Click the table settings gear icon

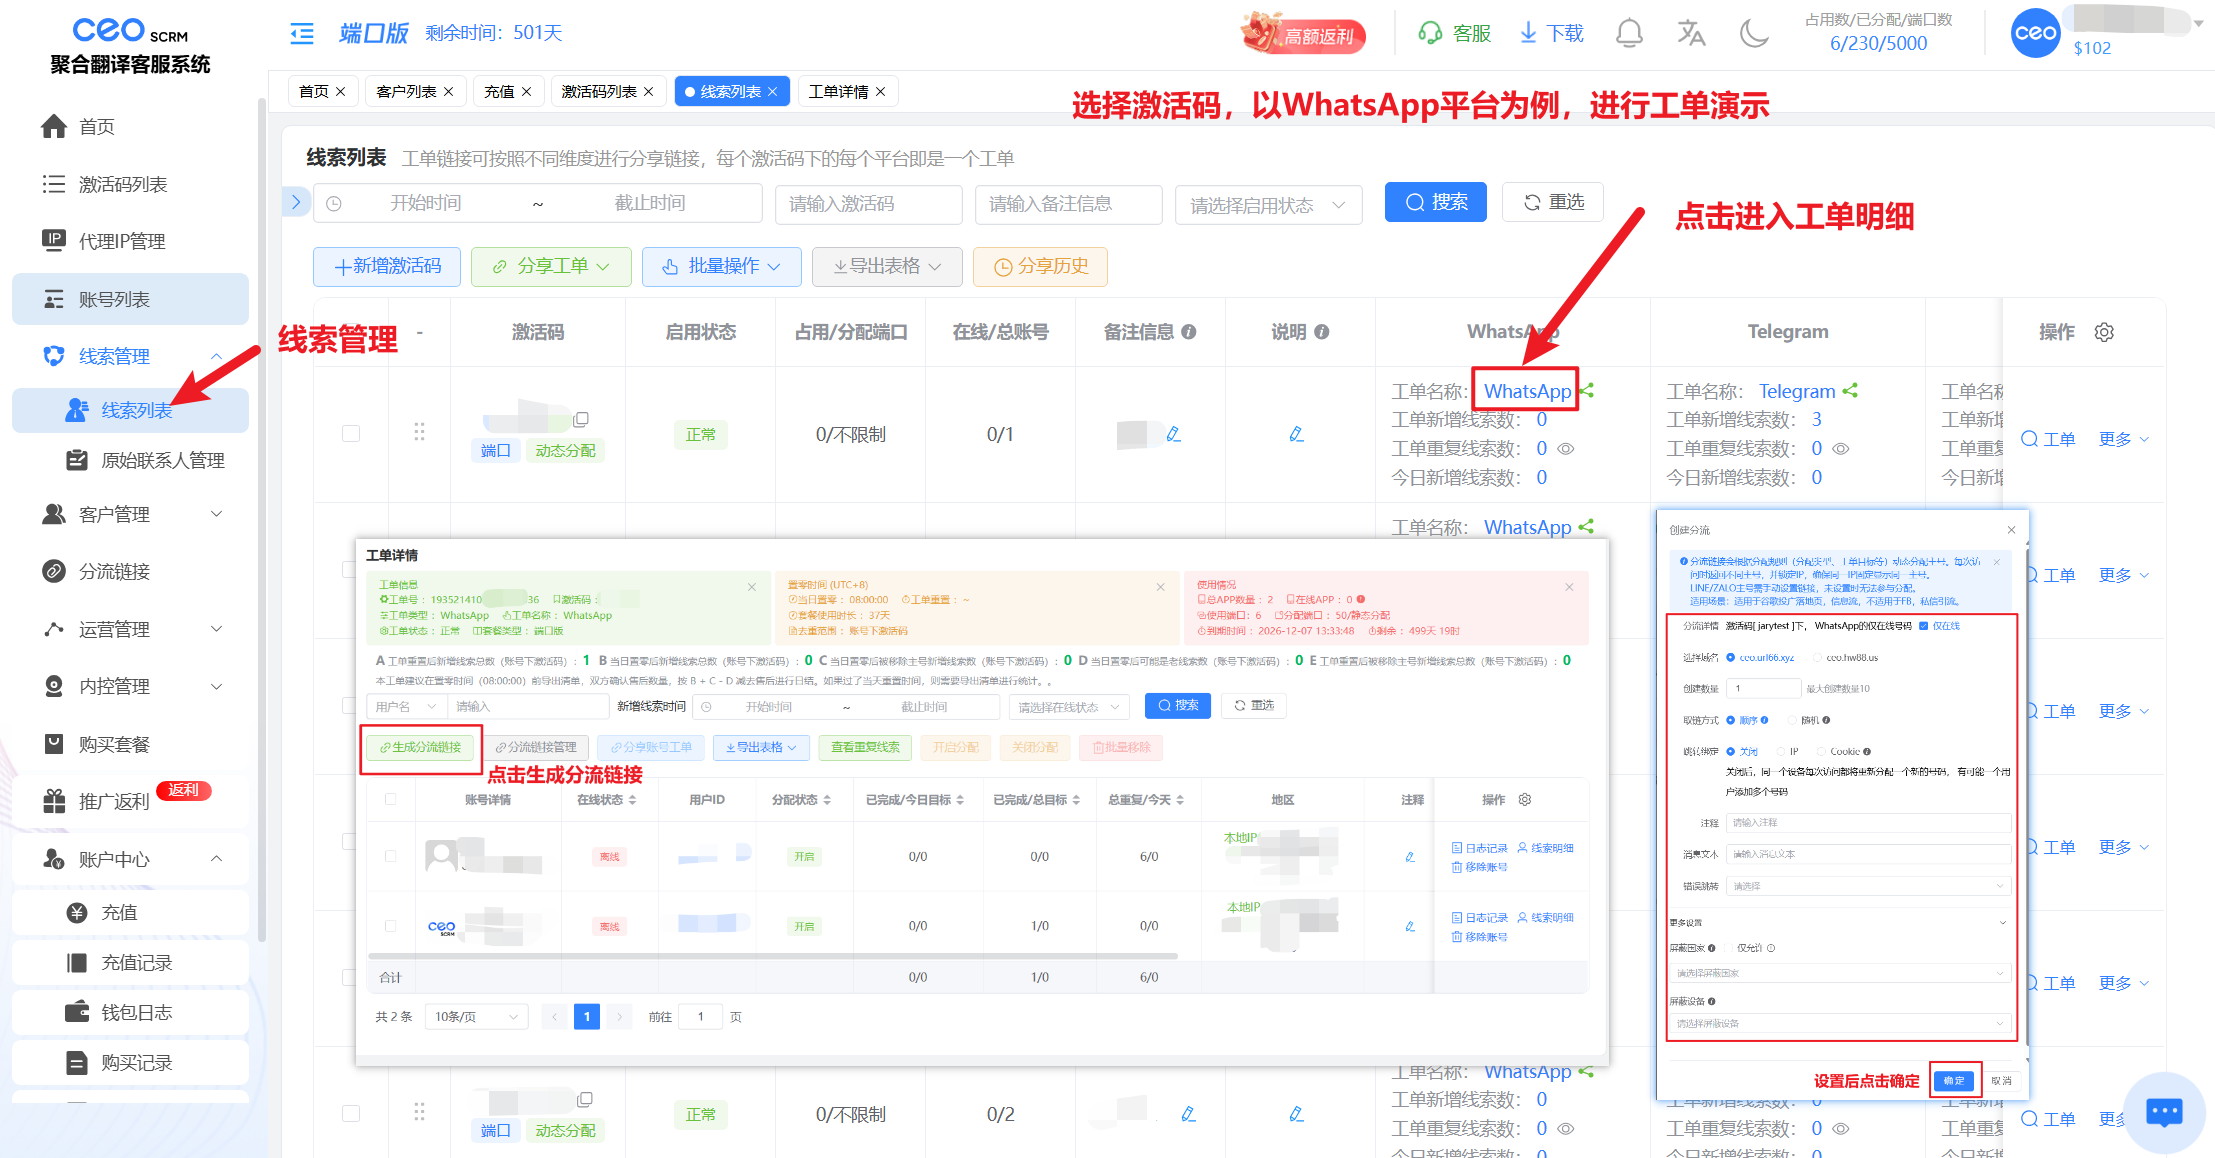[x=2104, y=332]
